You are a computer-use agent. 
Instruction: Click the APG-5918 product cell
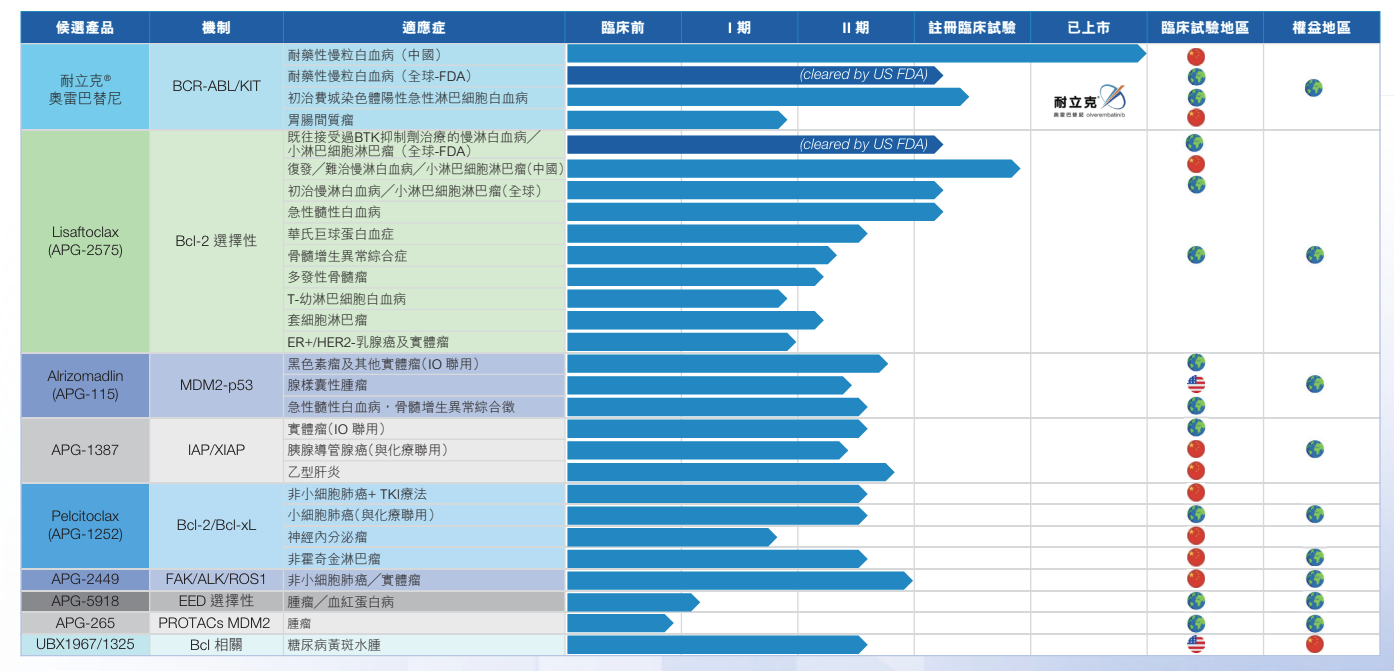(x=85, y=601)
